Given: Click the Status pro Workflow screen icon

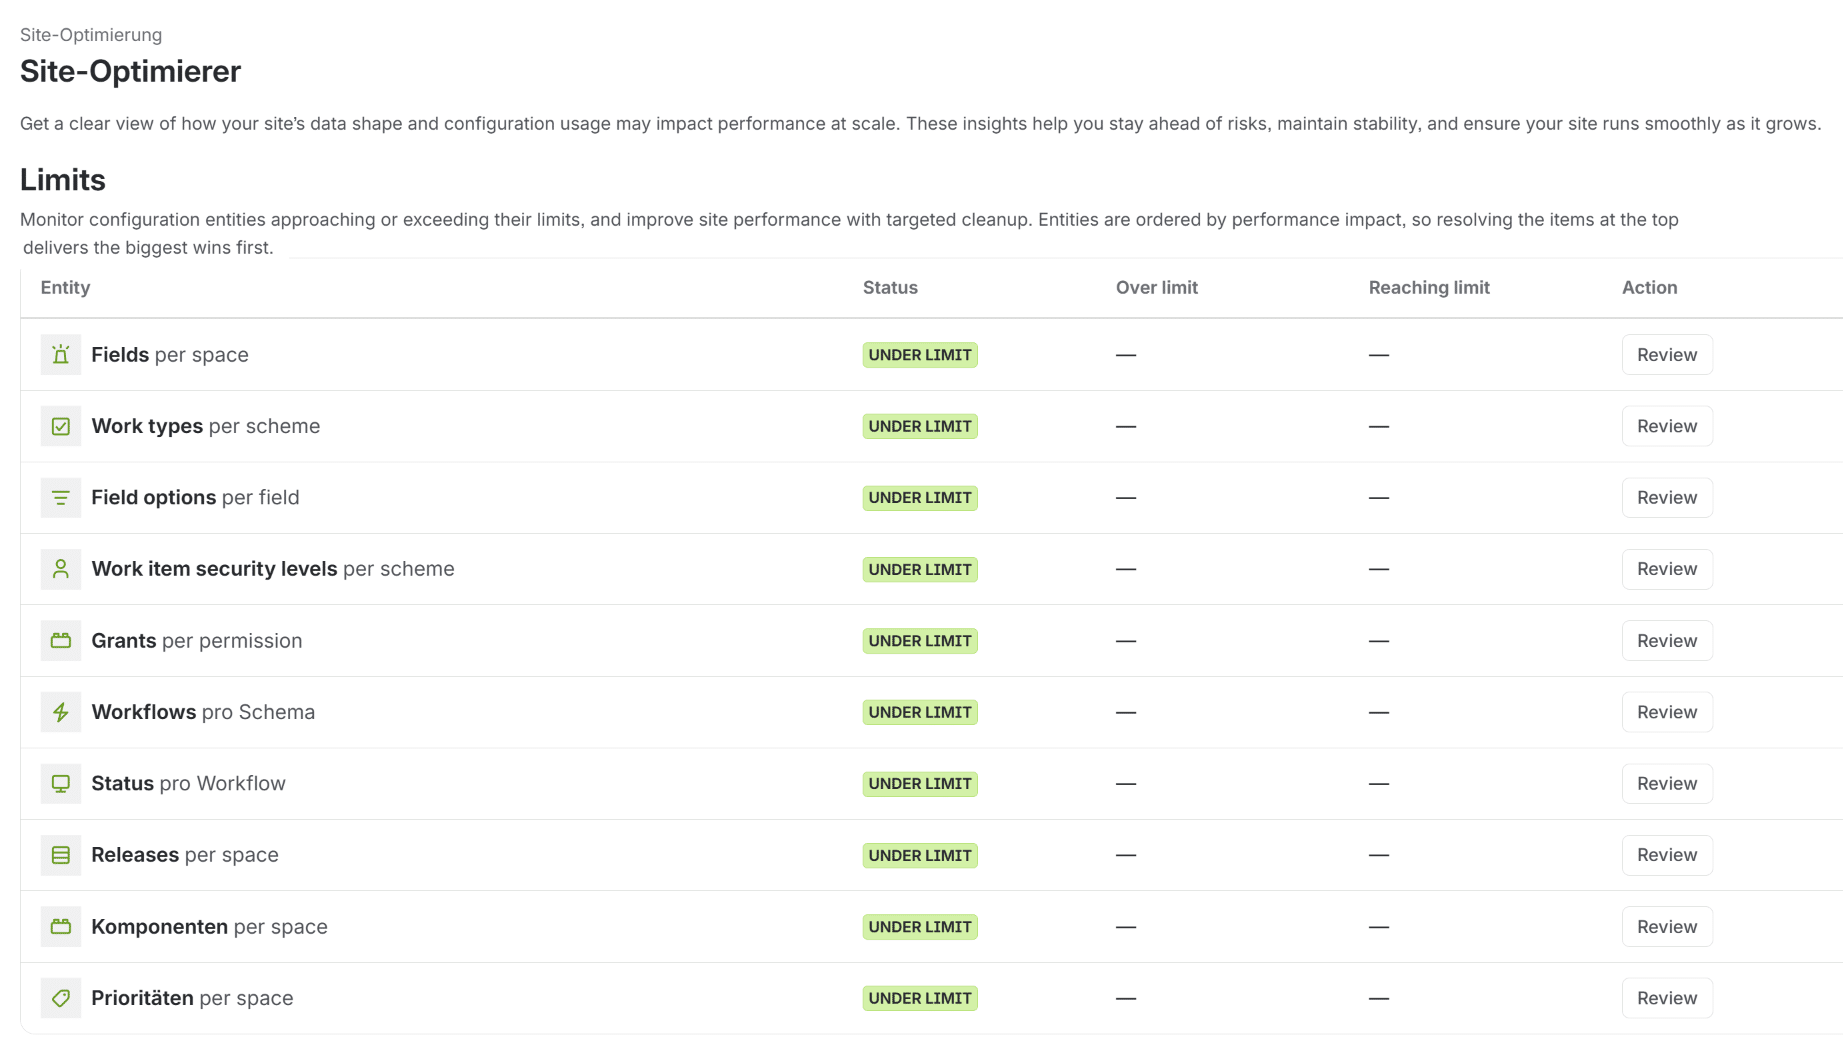Looking at the screenshot, I should [61, 784].
